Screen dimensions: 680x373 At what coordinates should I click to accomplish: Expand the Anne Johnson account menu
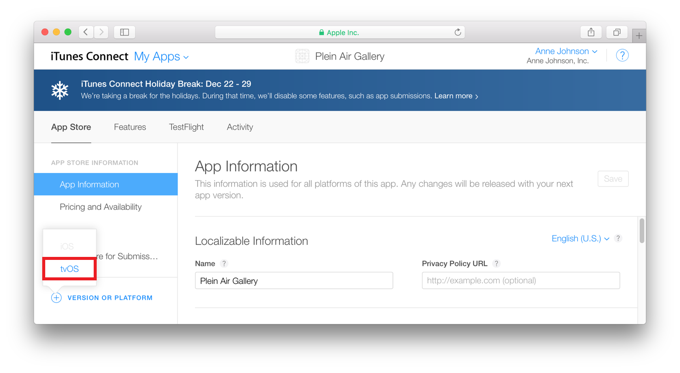566,51
